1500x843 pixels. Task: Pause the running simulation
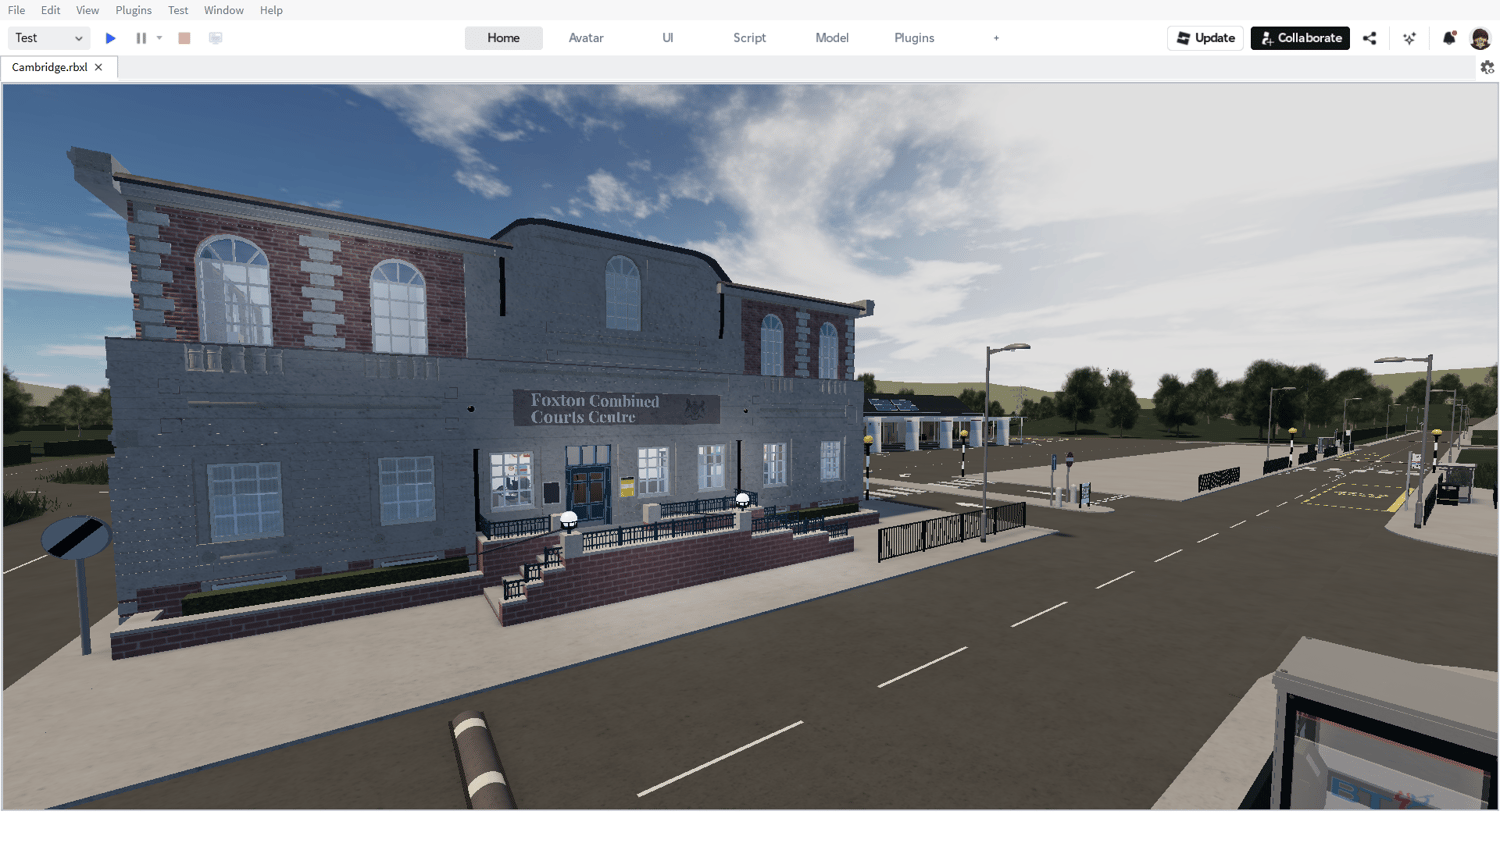click(x=141, y=38)
